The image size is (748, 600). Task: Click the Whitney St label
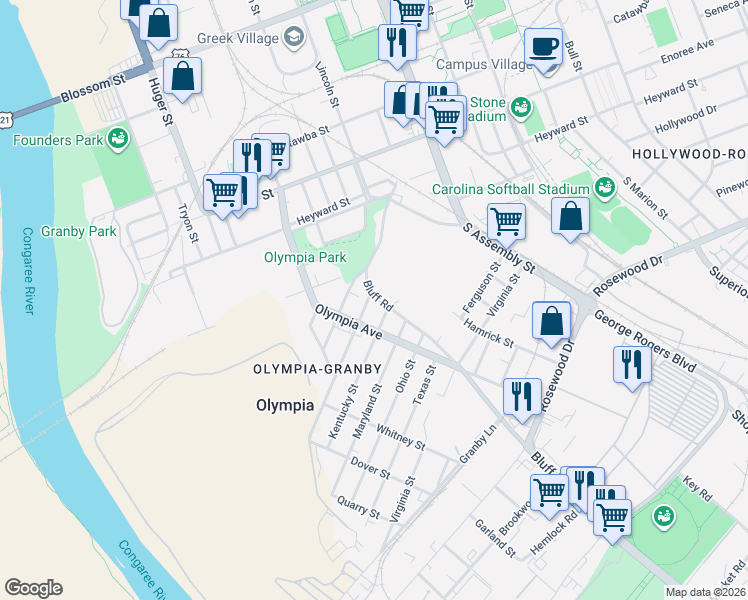(x=400, y=437)
